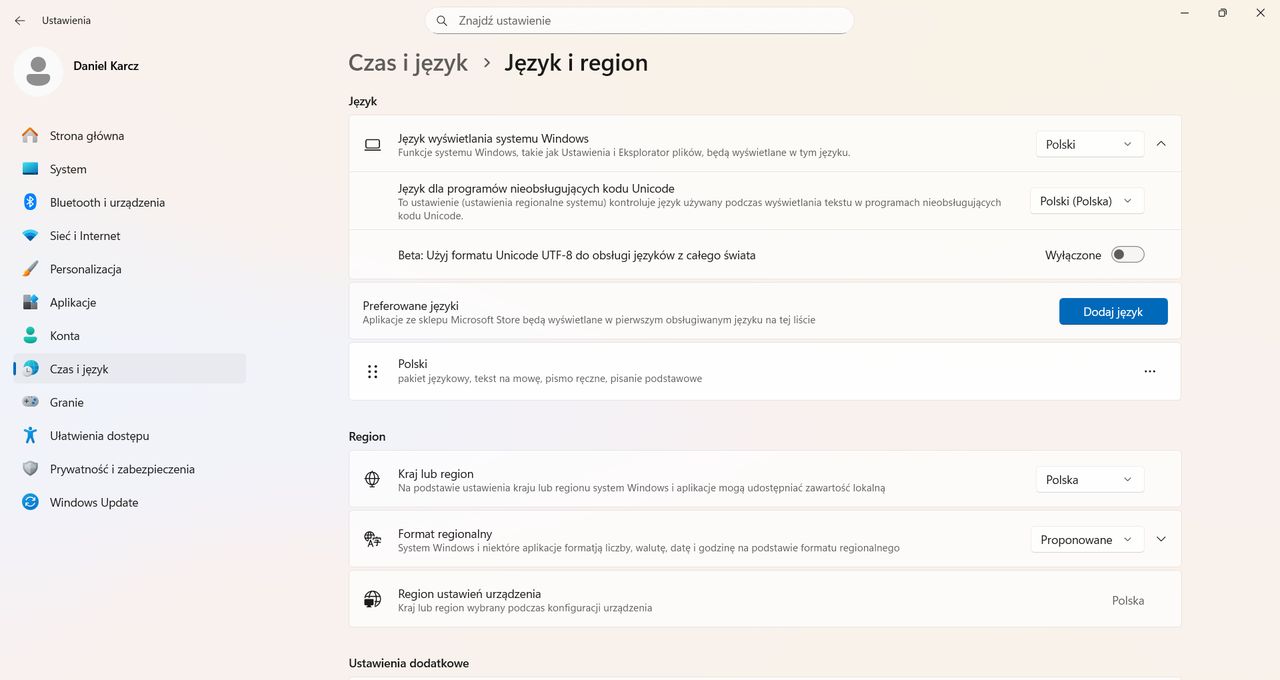This screenshot has height=680, width=1280.
Task: Select the Prywatność i zabezpieczenia icon
Action: [30, 468]
